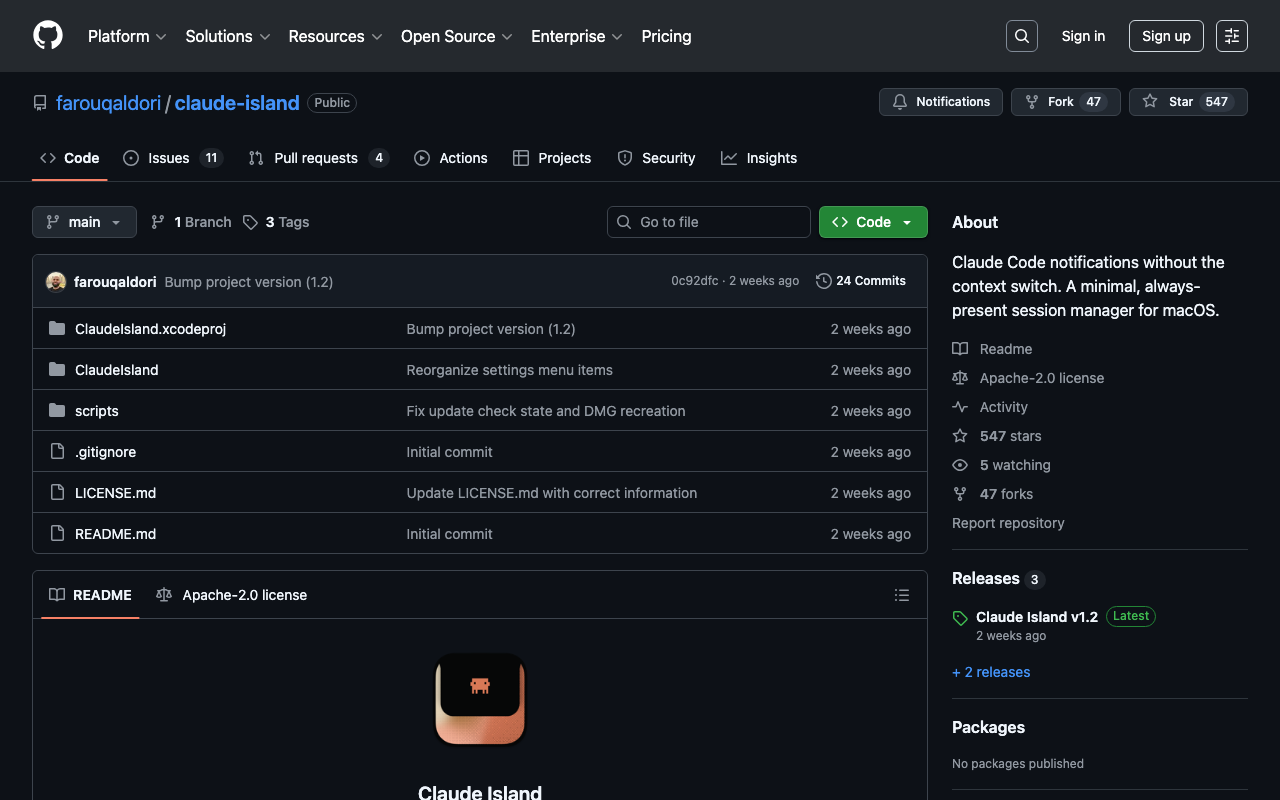Click the Go to file search field
The width and height of the screenshot is (1280, 800).
tap(708, 222)
